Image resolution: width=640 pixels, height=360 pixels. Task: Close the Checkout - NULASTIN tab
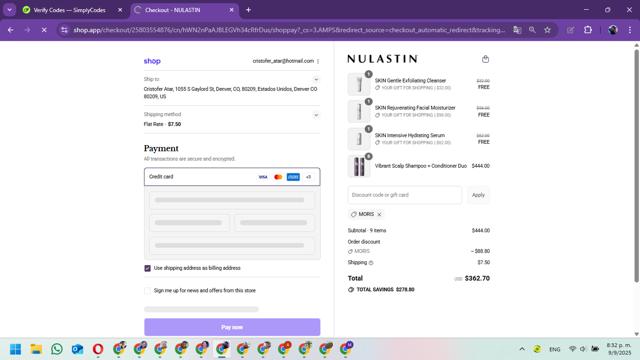231,10
